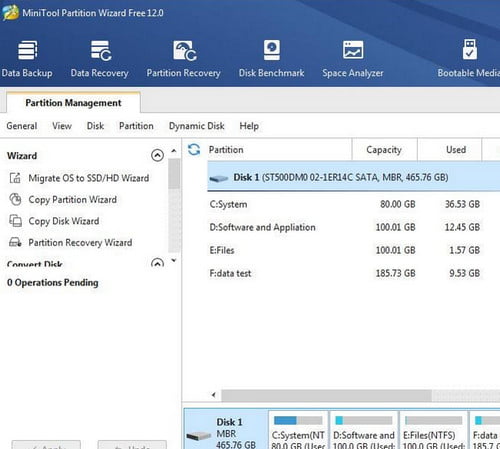Click the 0 Operations Pending label
The width and height of the screenshot is (500, 449).
click(53, 283)
